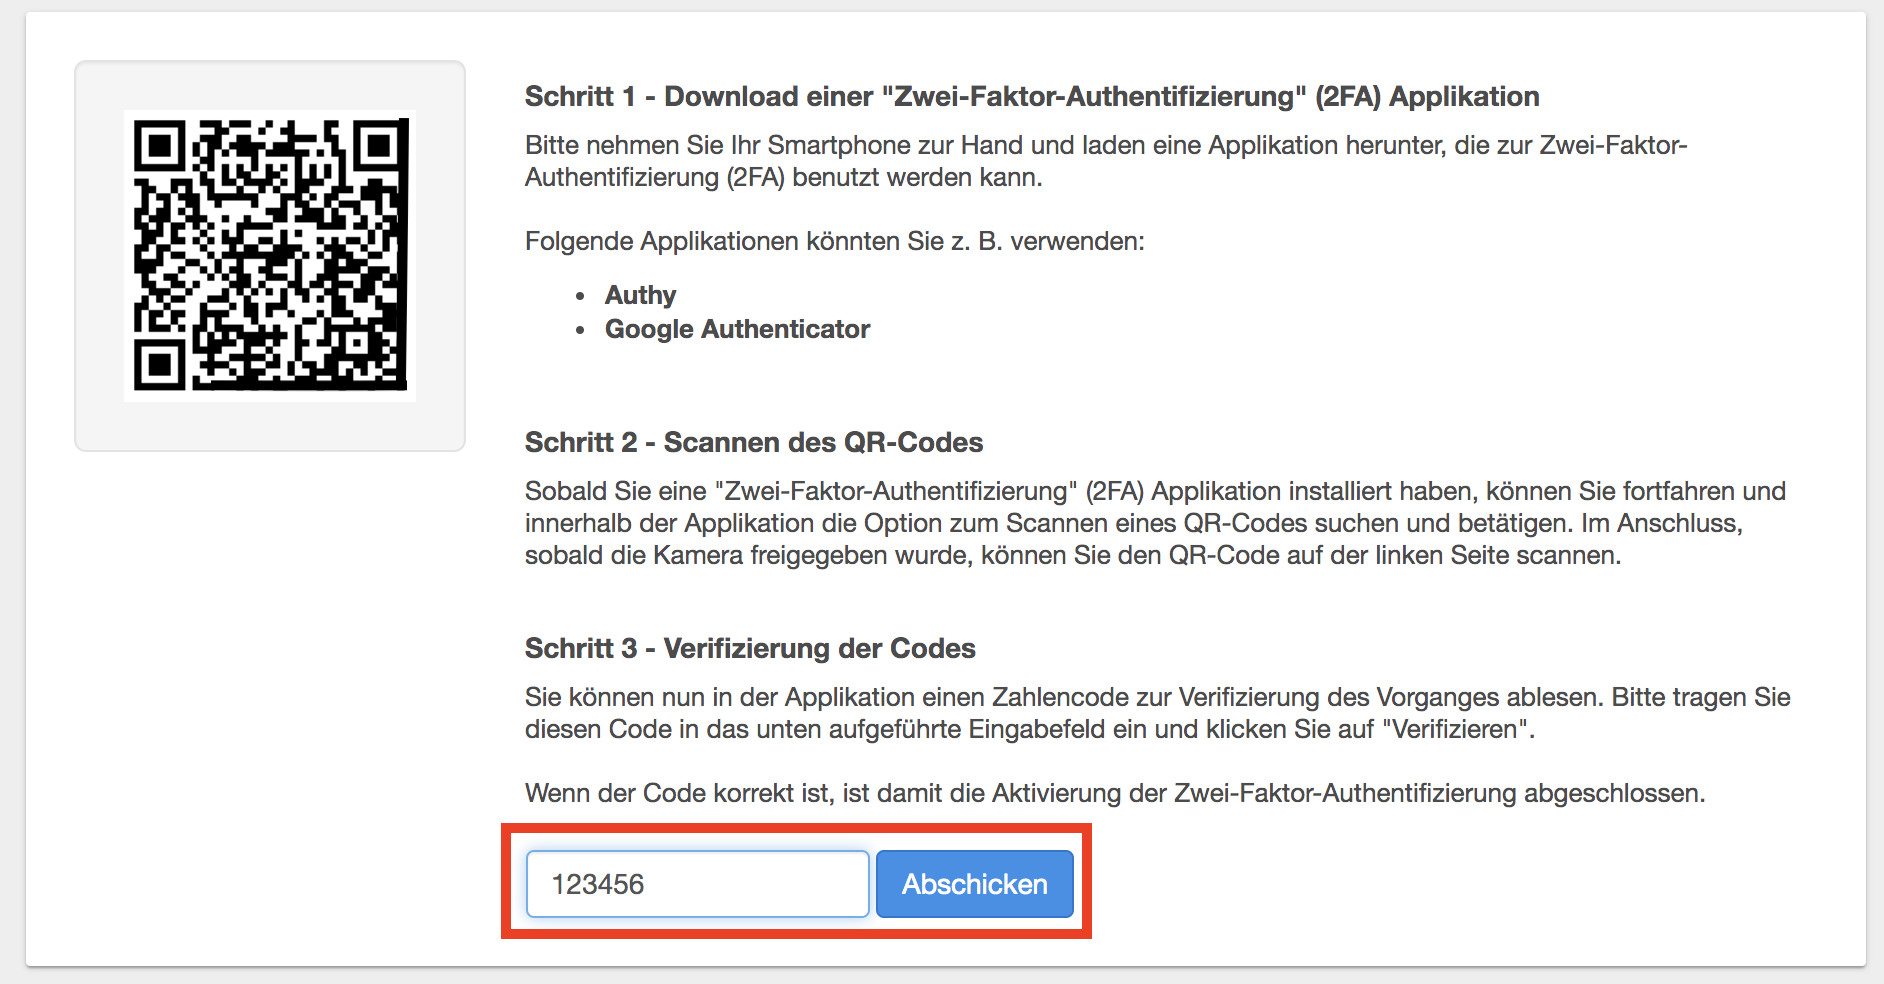
Task: Click the verification code input field
Action: (x=697, y=884)
